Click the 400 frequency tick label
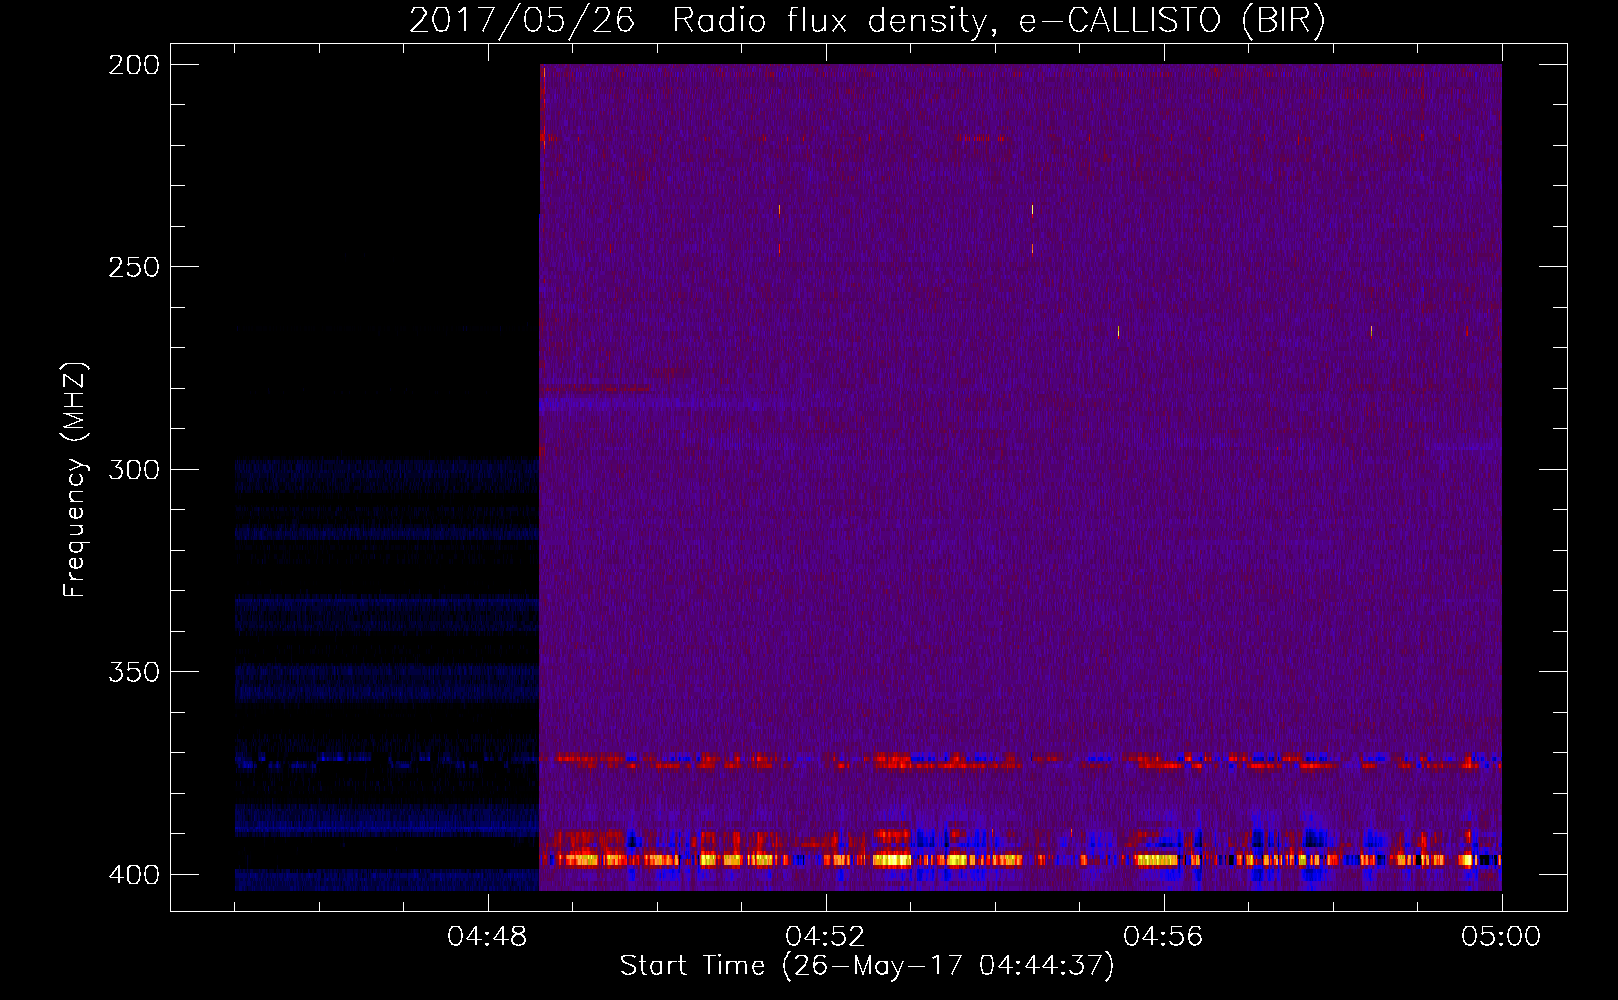This screenshot has width=1618, height=1000. point(134,875)
